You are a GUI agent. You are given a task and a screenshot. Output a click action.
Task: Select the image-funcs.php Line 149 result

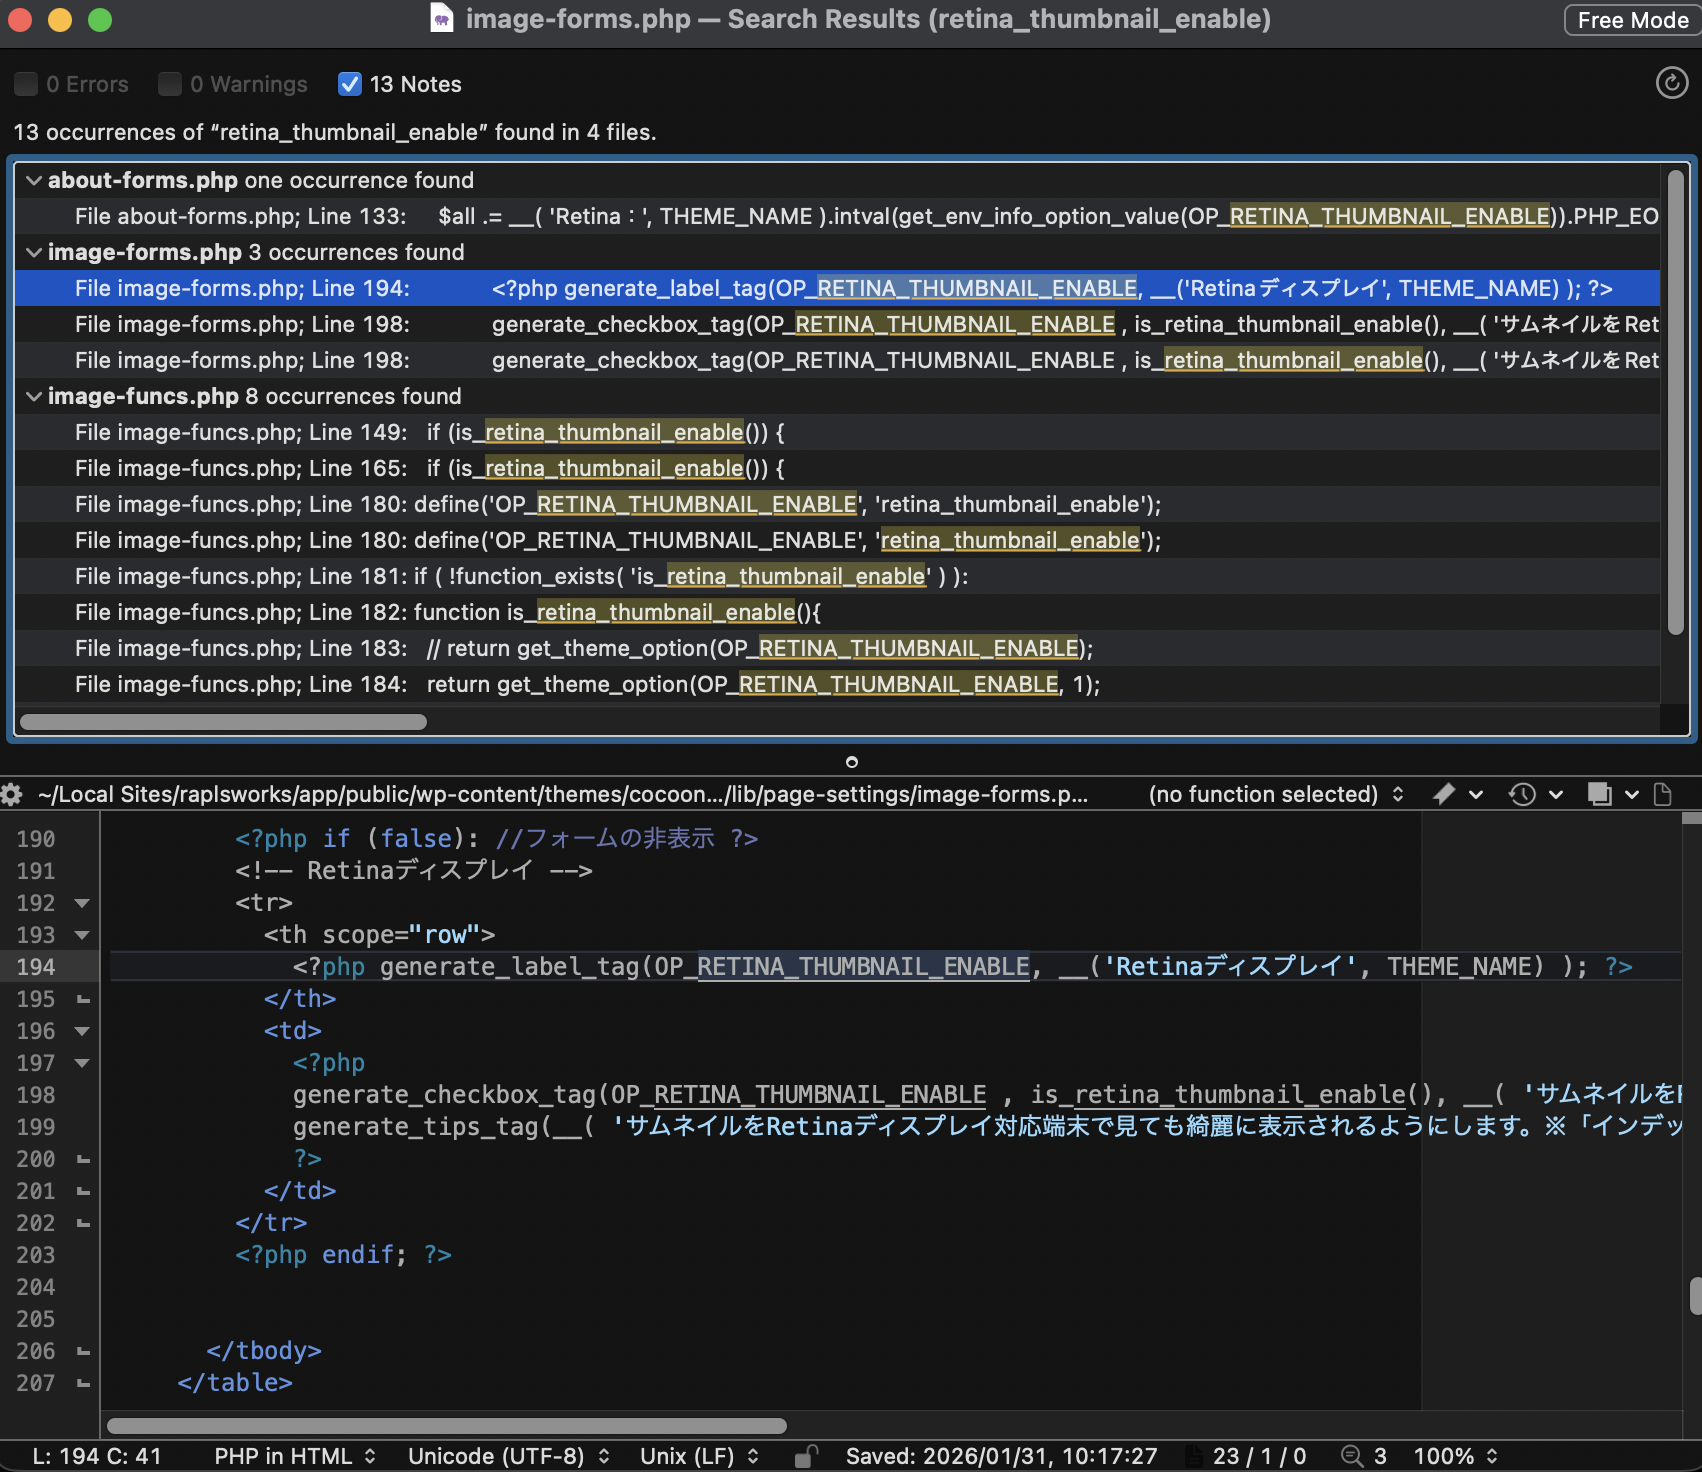click(837, 432)
